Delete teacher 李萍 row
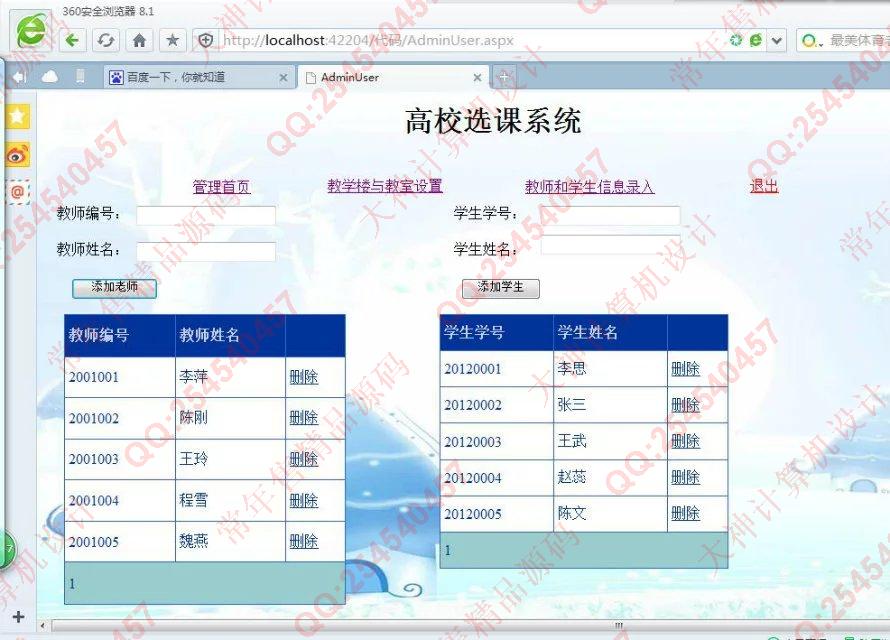Viewport: 890px width, 640px height. [304, 377]
